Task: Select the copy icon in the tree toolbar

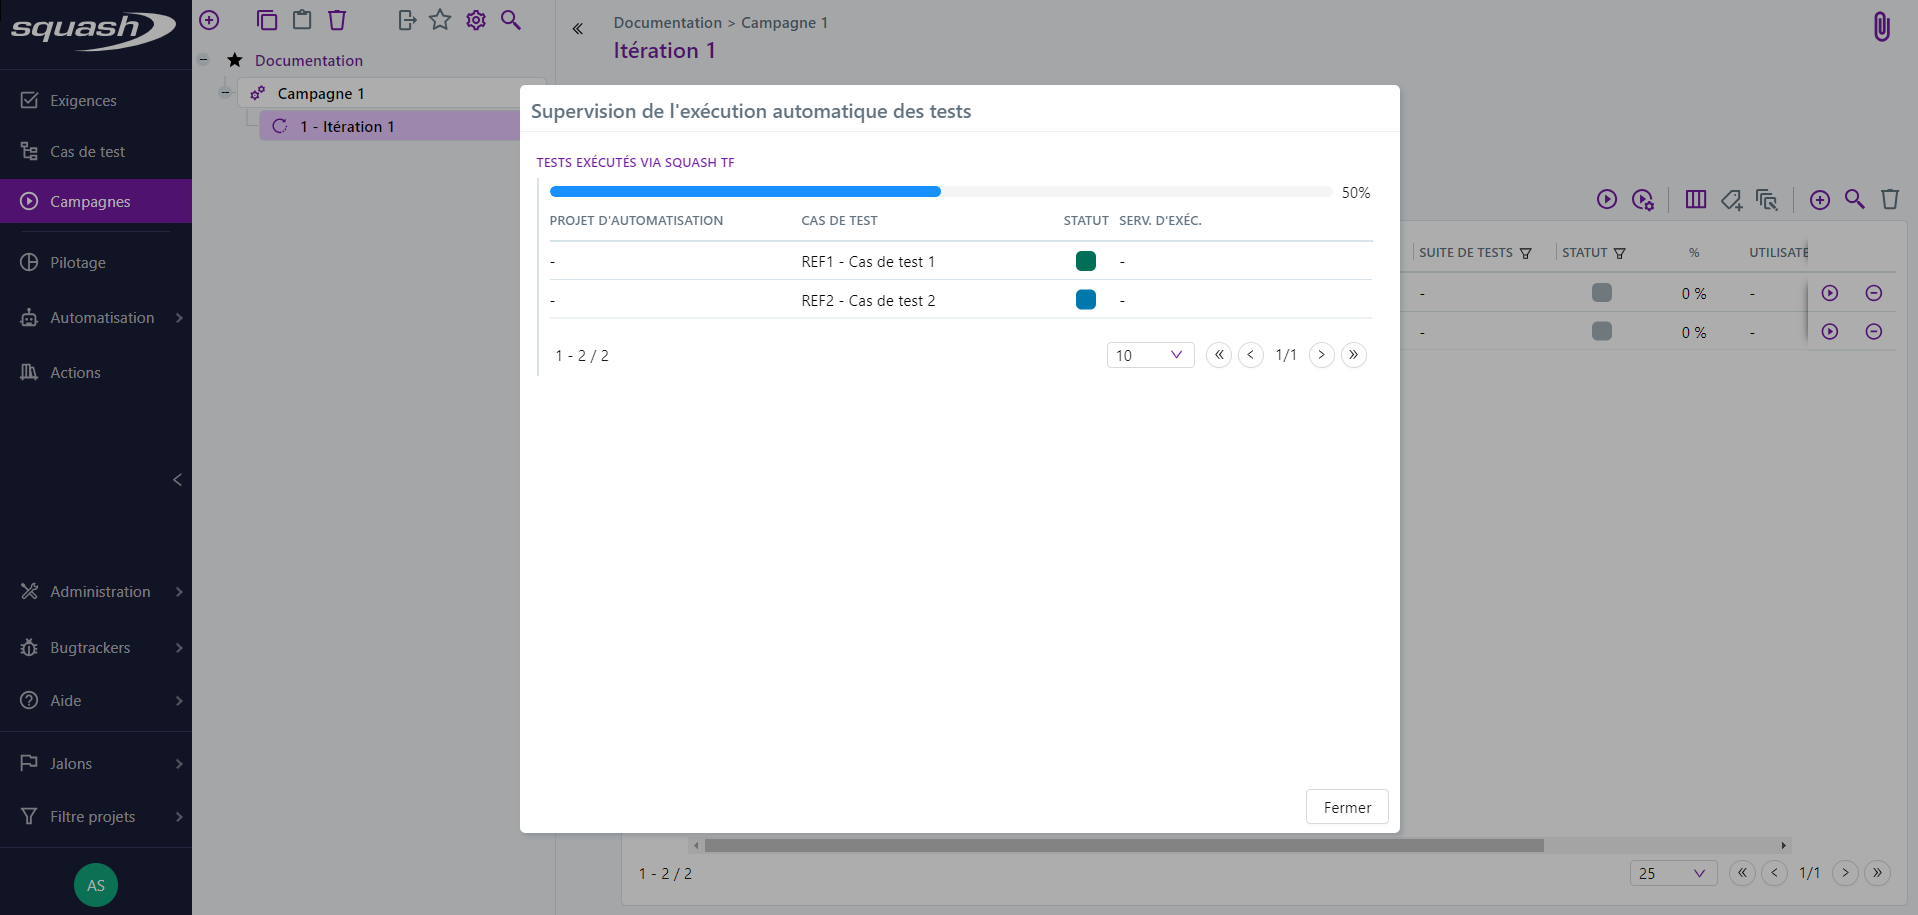Action: [267, 20]
